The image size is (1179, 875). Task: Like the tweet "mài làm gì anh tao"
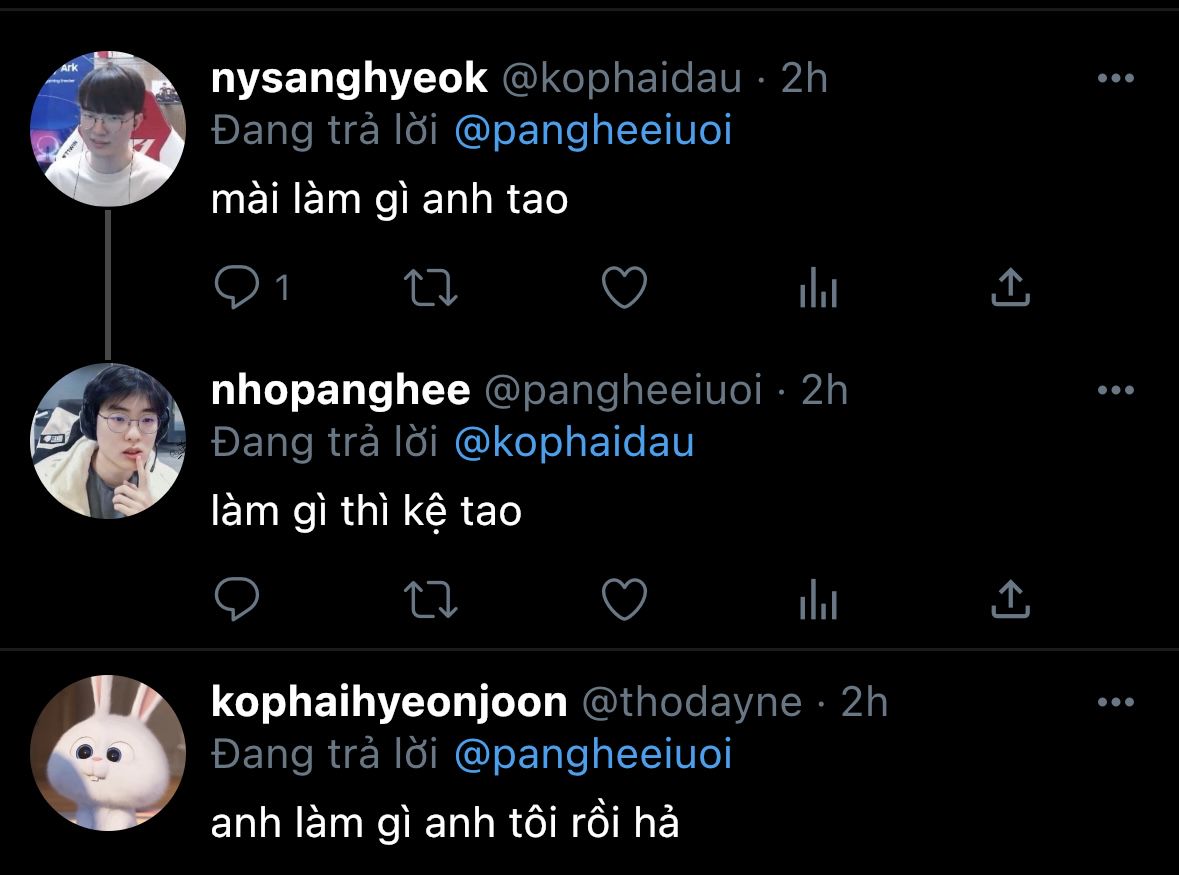(624, 287)
